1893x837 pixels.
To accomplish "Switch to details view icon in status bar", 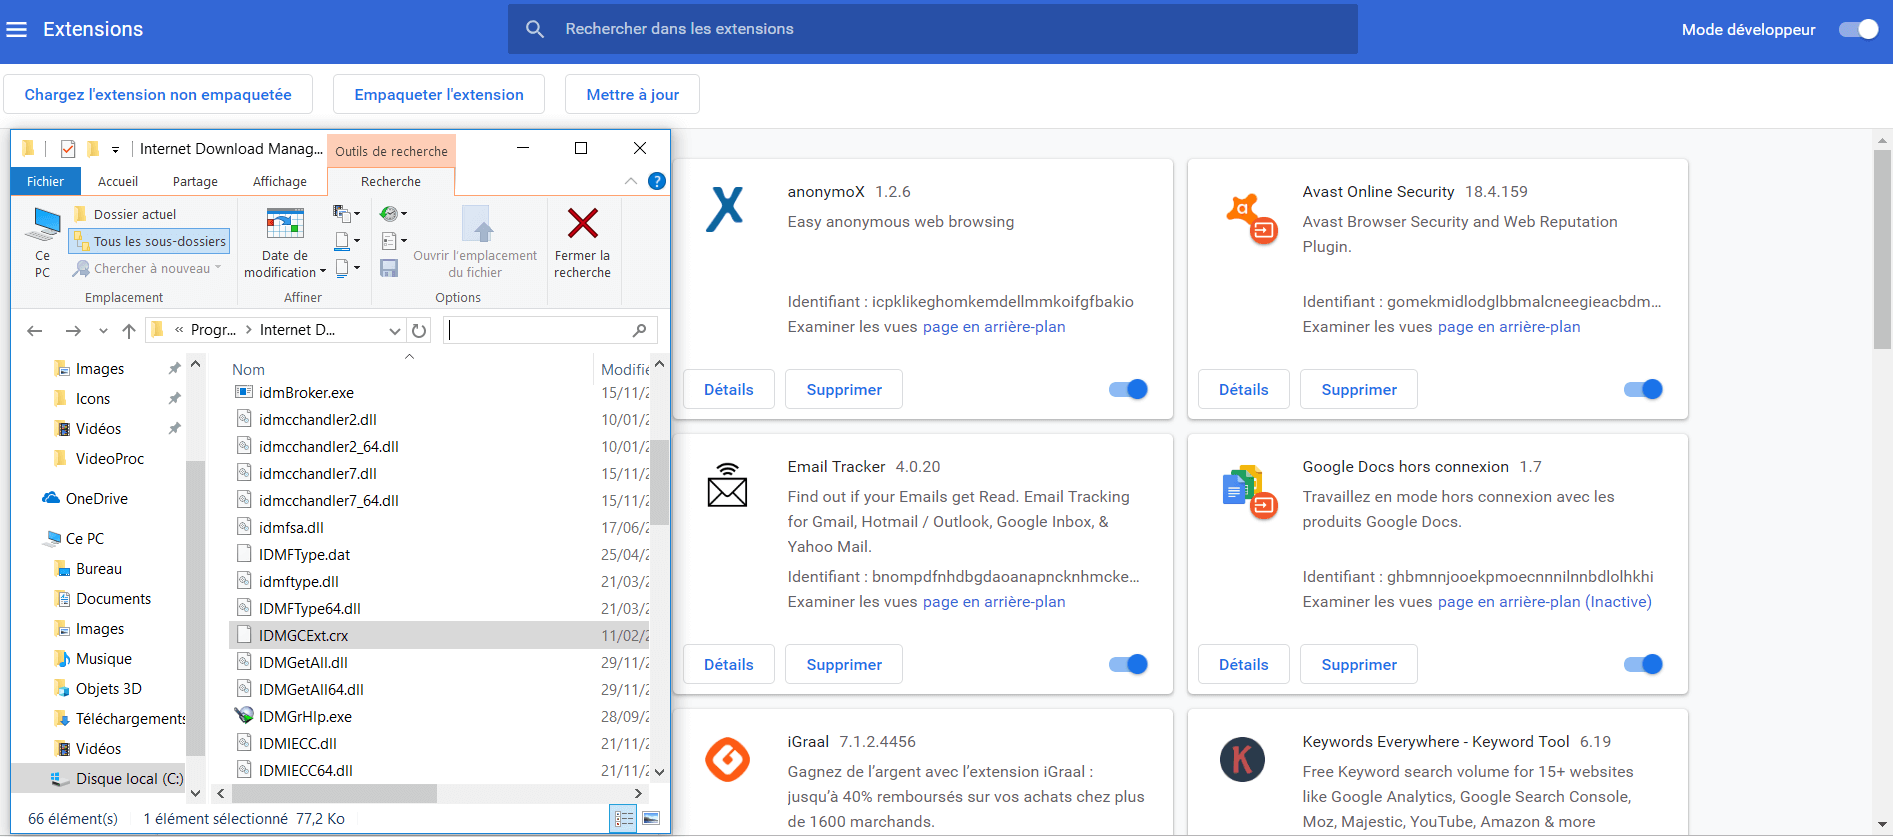I will coord(624,819).
